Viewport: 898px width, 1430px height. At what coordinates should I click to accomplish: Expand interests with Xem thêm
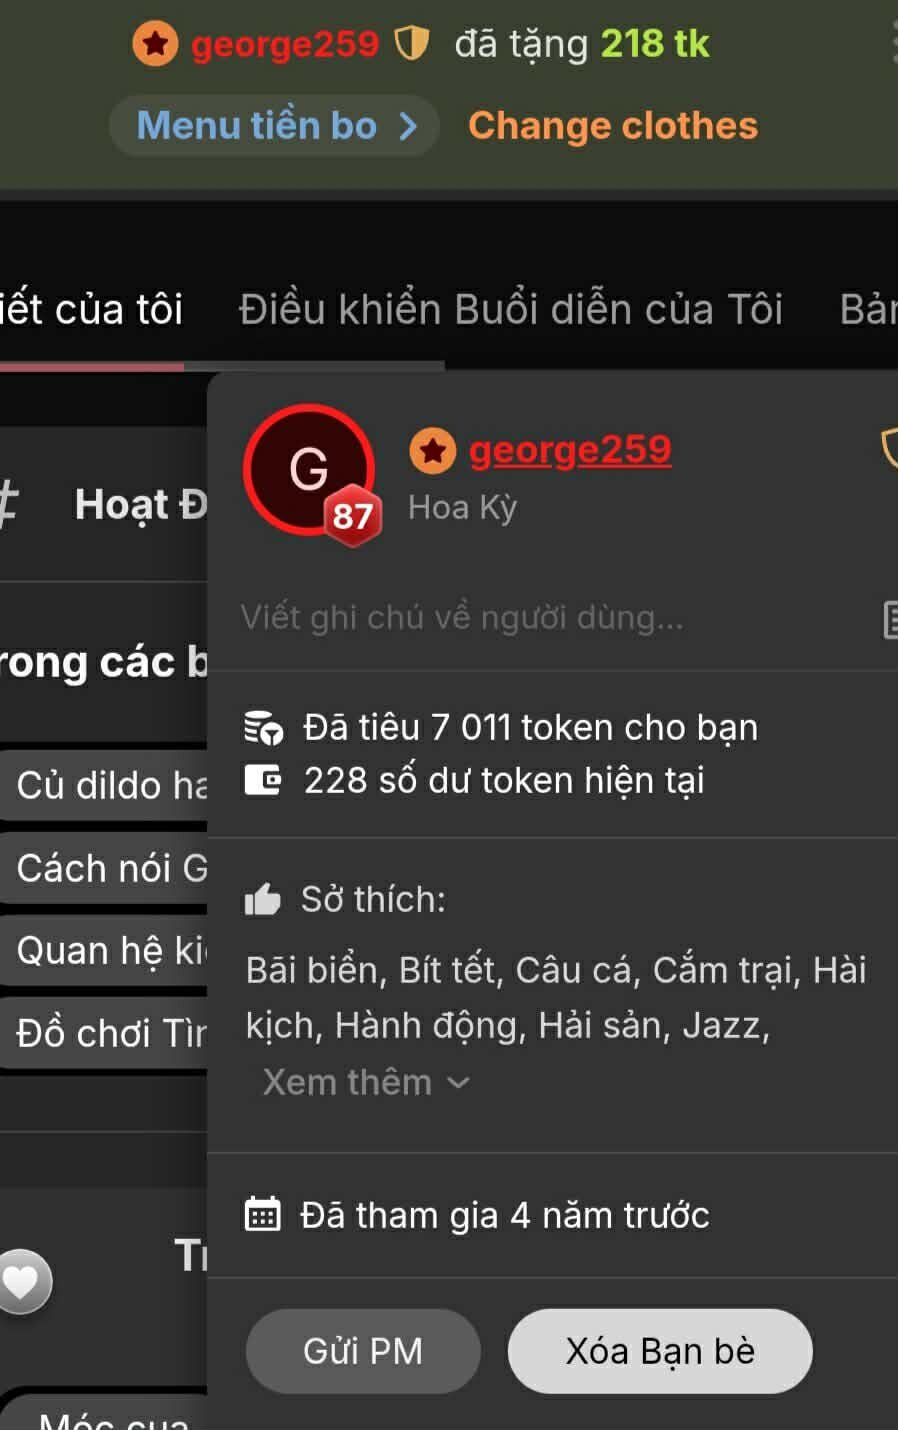365,1082
